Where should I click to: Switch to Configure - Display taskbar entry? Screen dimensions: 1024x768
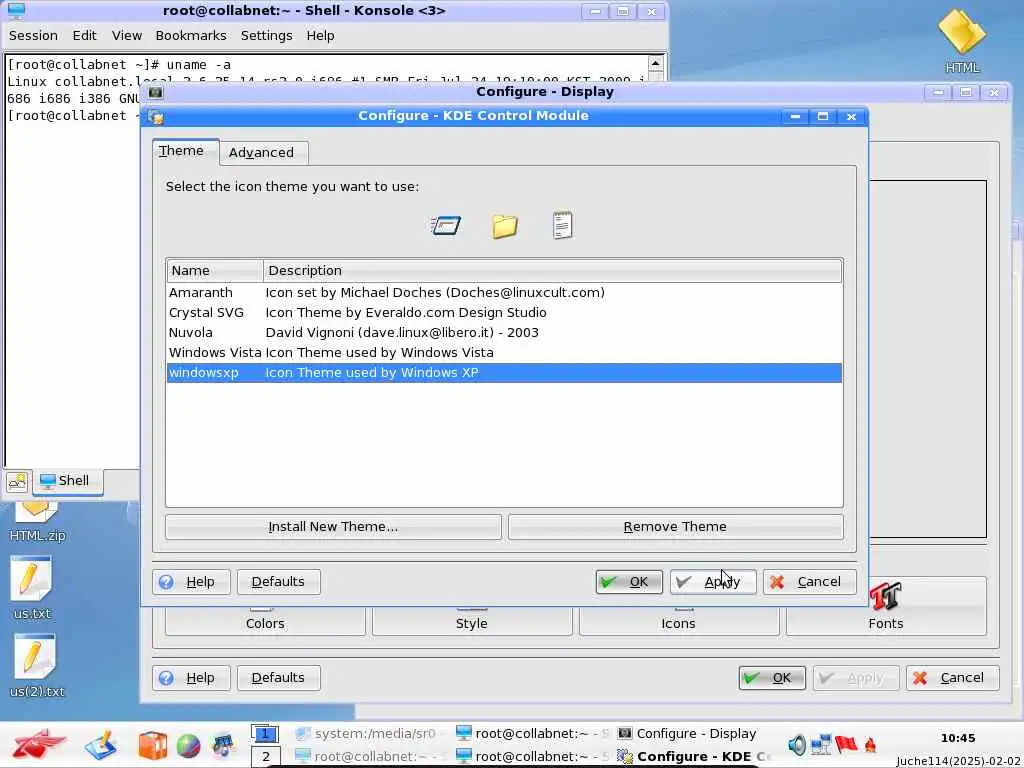pyautogui.click(x=687, y=733)
